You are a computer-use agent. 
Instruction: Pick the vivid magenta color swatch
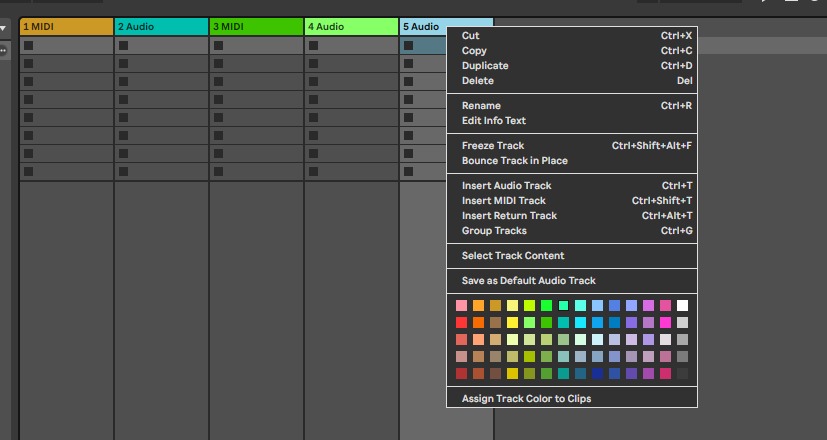pyautogui.click(x=666, y=322)
